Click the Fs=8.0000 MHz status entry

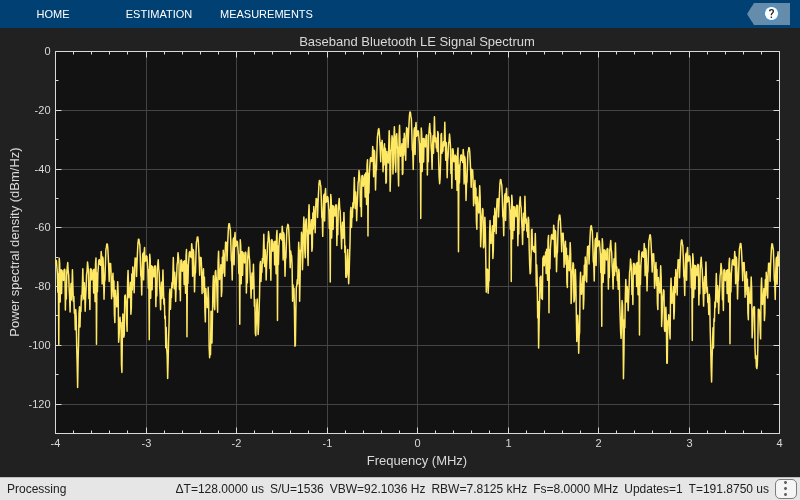(576, 489)
